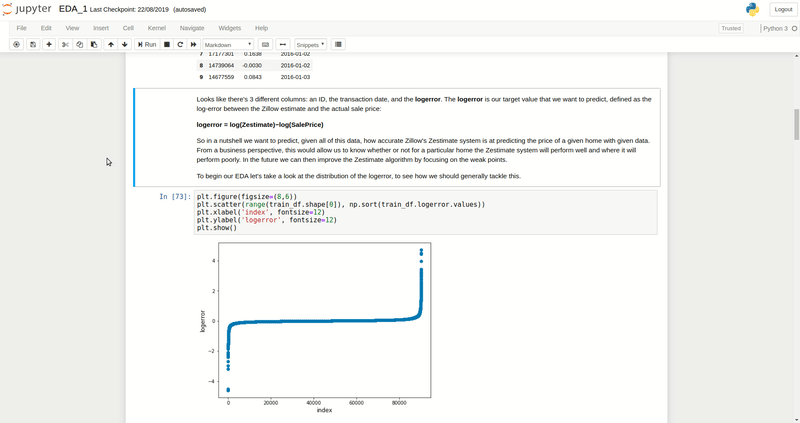Click the Trusted notebook button
Image resolution: width=800 pixels, height=423 pixels.
[x=731, y=29]
